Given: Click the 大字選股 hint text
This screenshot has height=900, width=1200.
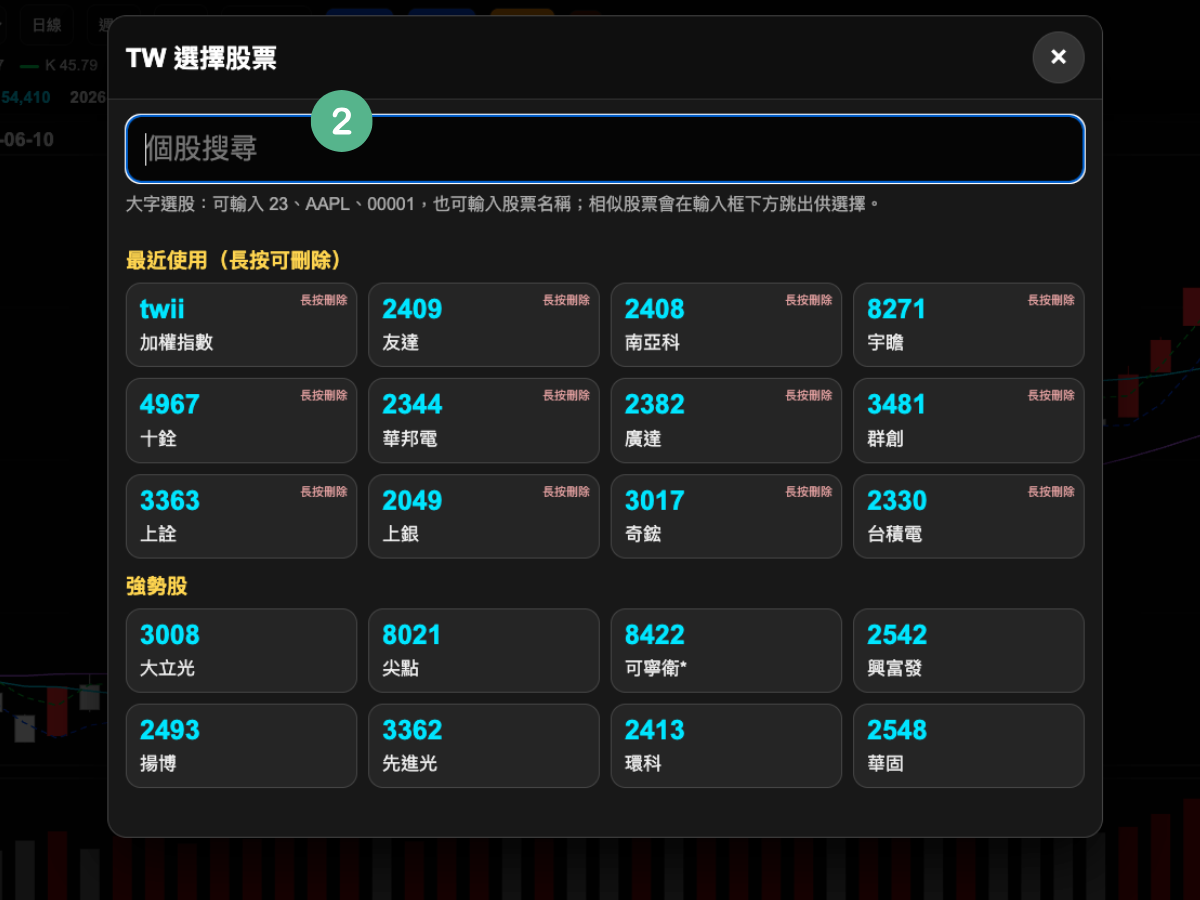Looking at the screenshot, I should click(503, 204).
